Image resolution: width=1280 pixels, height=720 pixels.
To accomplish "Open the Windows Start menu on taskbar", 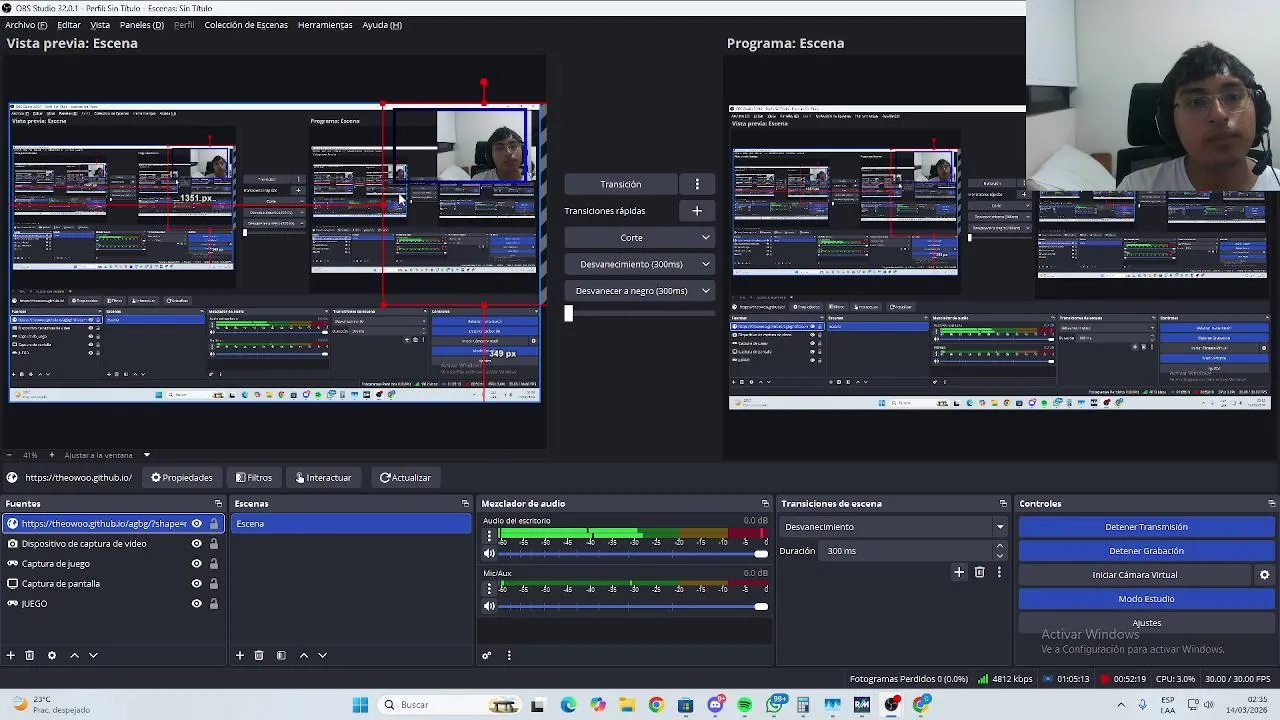I will tap(360, 705).
